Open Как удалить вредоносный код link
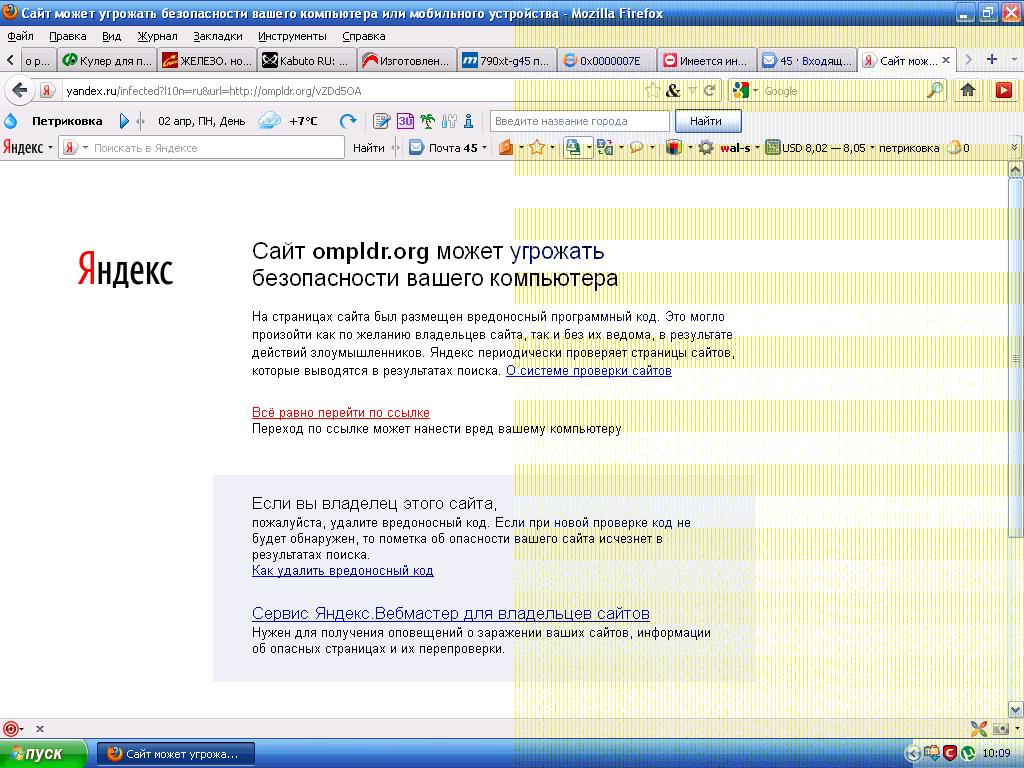Viewport: 1024px width, 768px height. click(x=343, y=570)
